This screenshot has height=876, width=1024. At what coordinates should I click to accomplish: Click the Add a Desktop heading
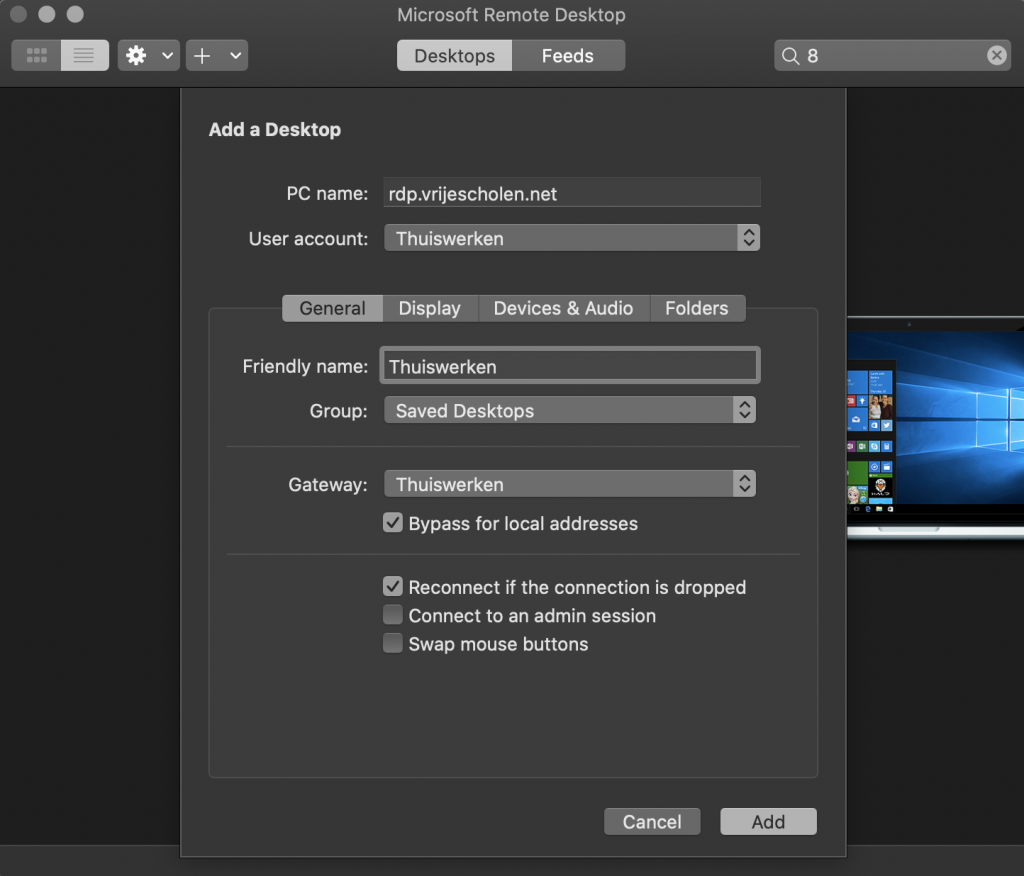(x=275, y=129)
